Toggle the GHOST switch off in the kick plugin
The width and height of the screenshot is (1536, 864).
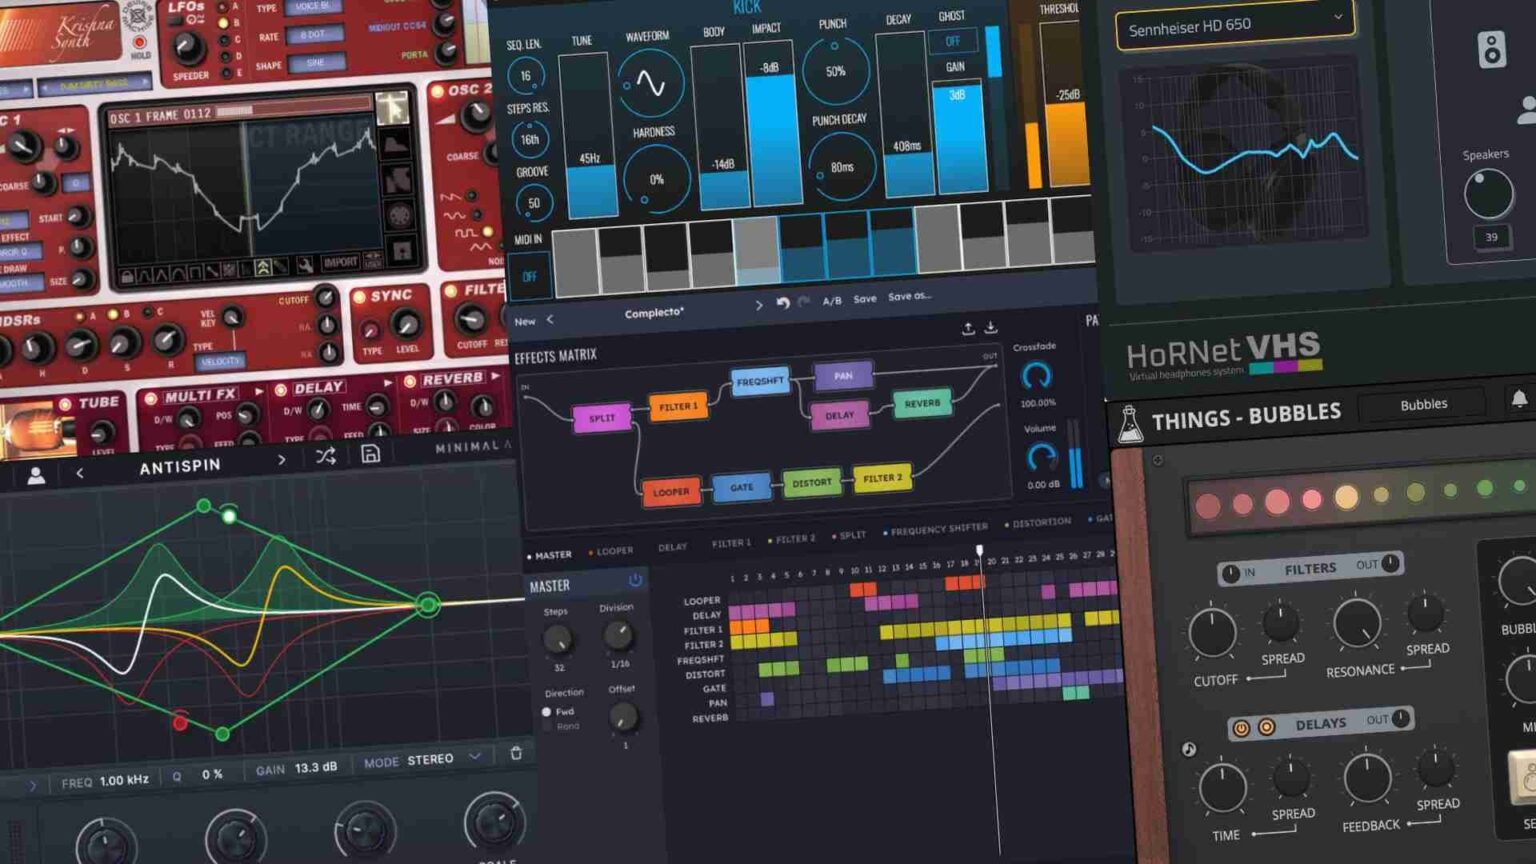(x=952, y=40)
